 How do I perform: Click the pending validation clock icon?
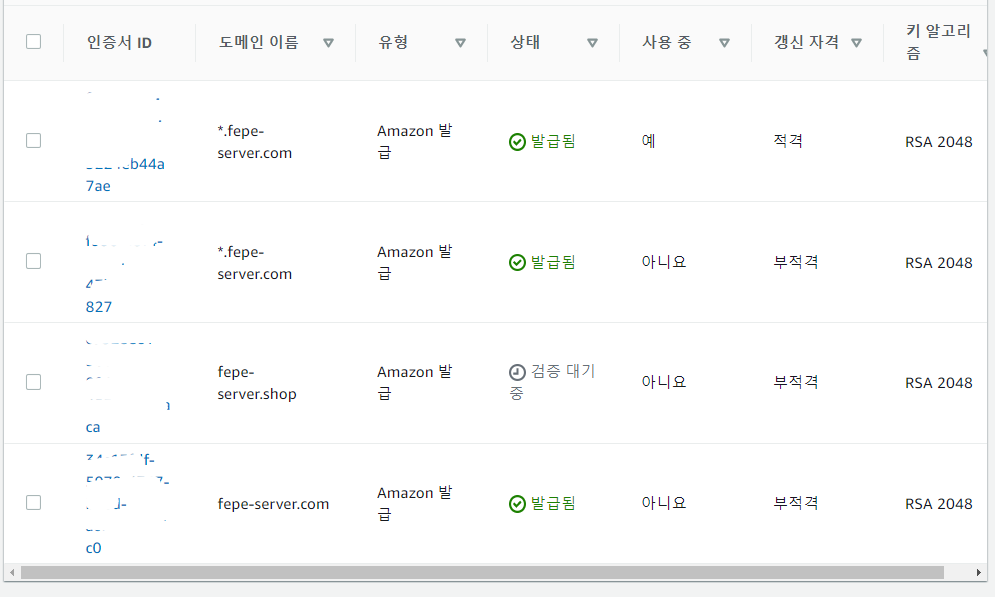[x=517, y=372]
